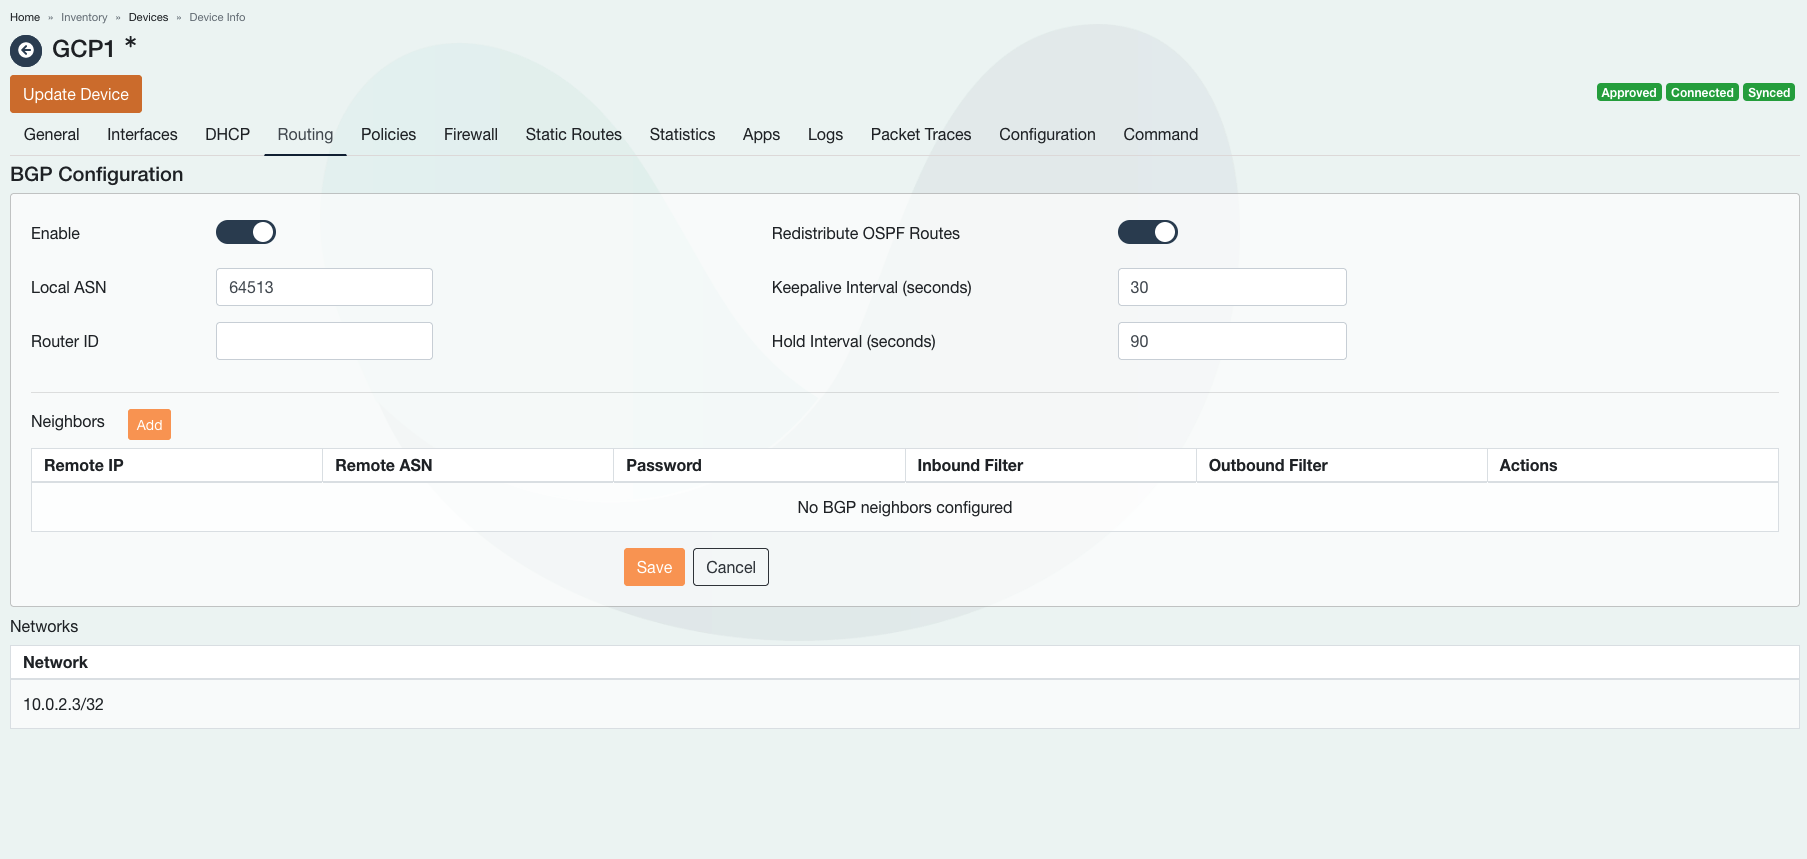This screenshot has width=1807, height=859.
Task: Edit the Hold Interval field
Action: click(1231, 341)
